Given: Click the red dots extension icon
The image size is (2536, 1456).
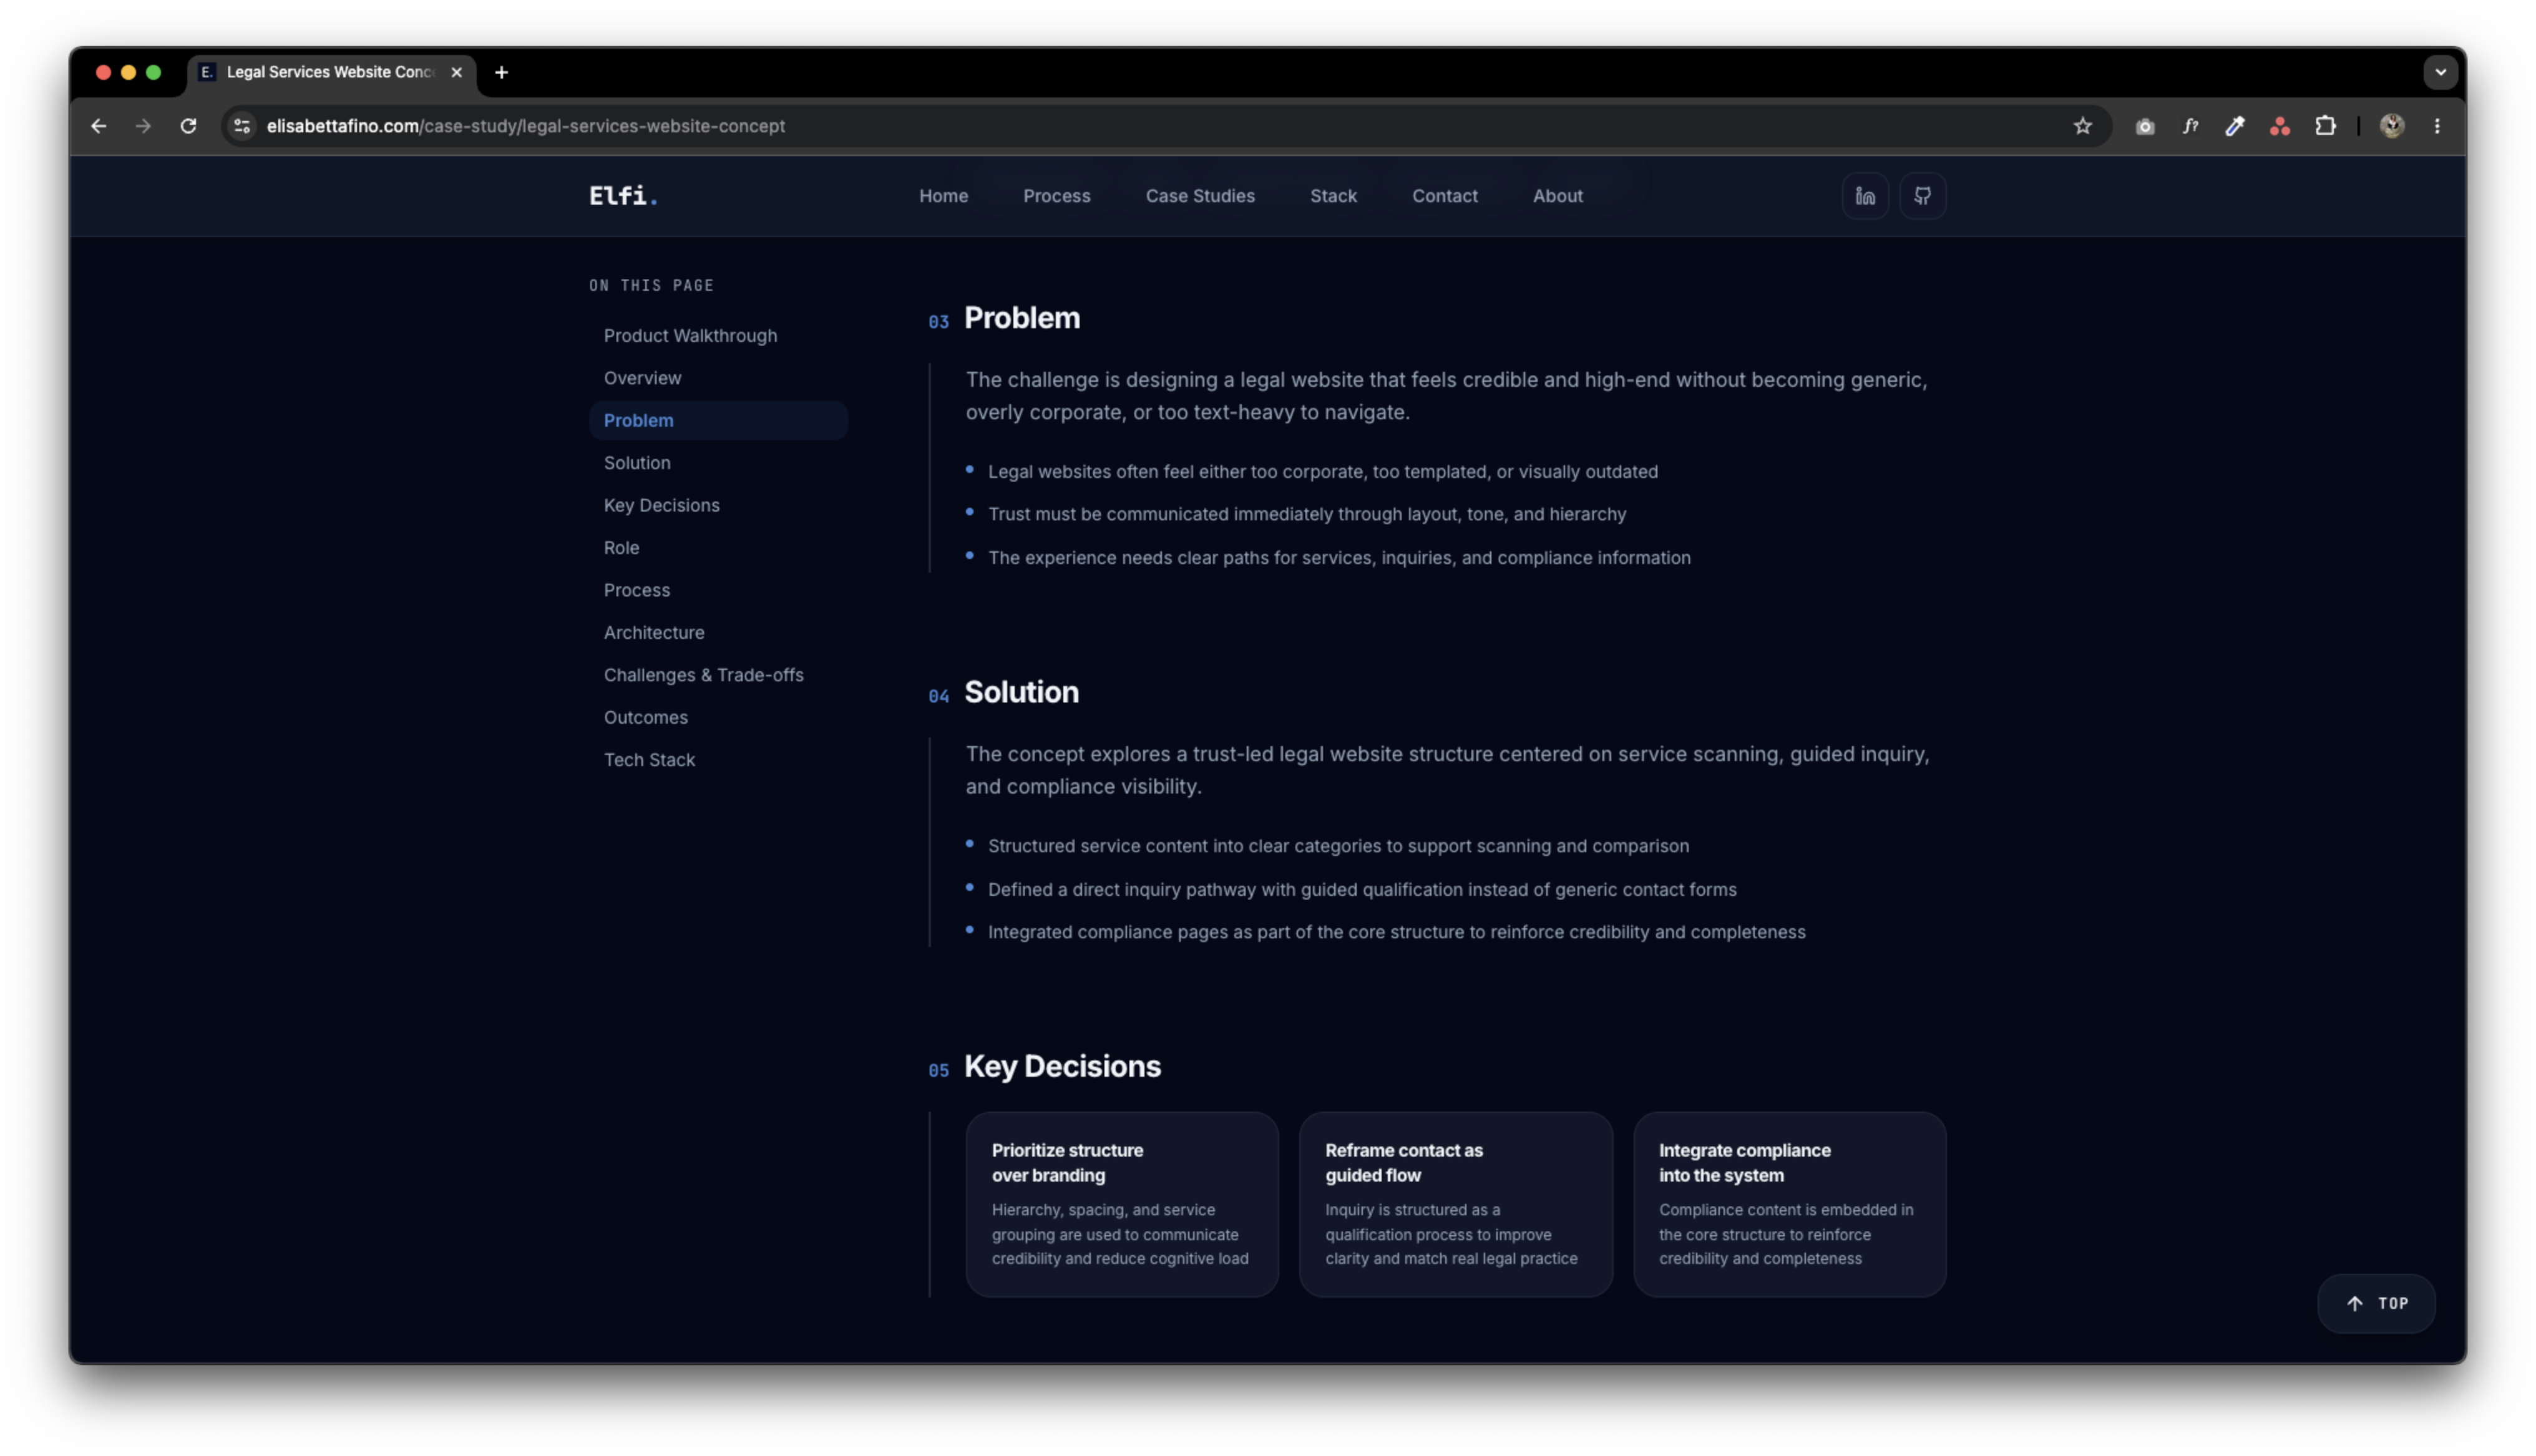Looking at the screenshot, I should pos(2280,126).
